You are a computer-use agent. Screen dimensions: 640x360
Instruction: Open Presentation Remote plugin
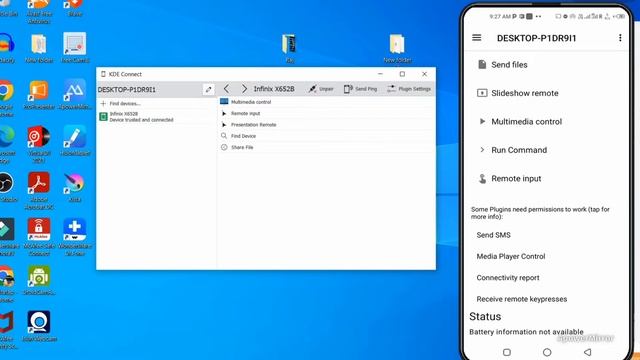pyautogui.click(x=327, y=125)
